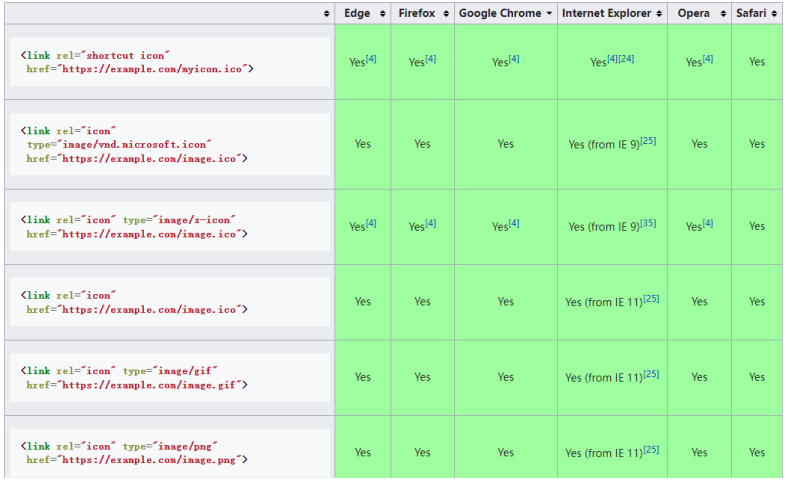Screen dimensions: 787x482
Task: Open reference [25] in the image.ico rel=icon row
Action: (651, 299)
